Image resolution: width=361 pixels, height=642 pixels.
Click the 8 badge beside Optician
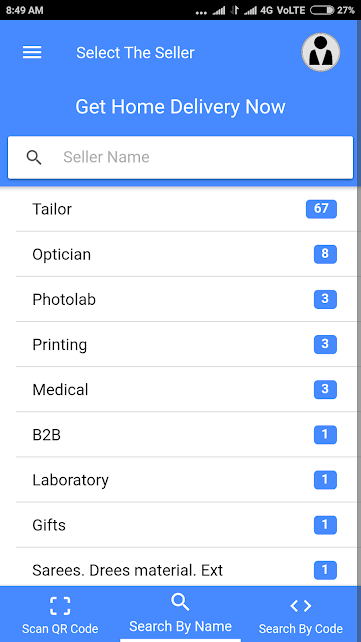point(325,254)
